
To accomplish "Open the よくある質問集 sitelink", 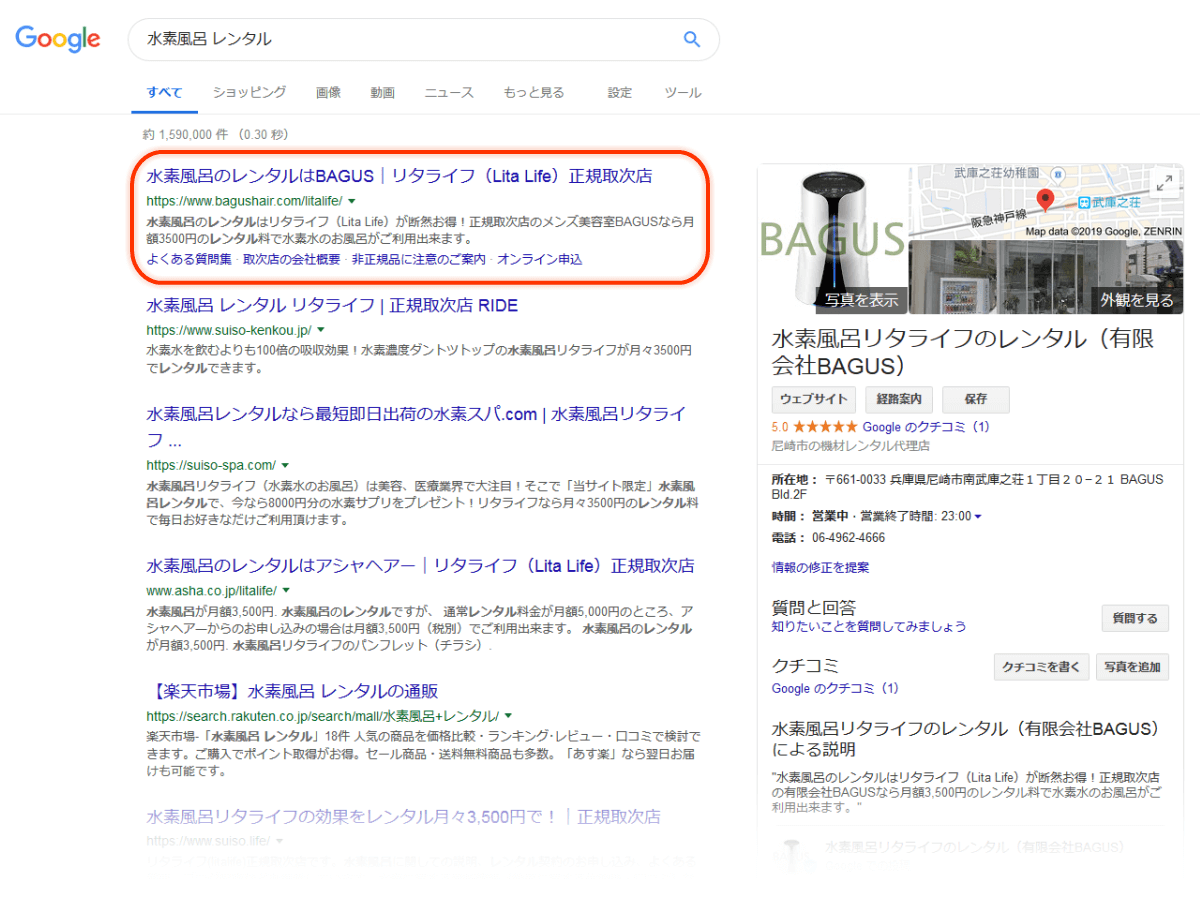I will 189,259.
